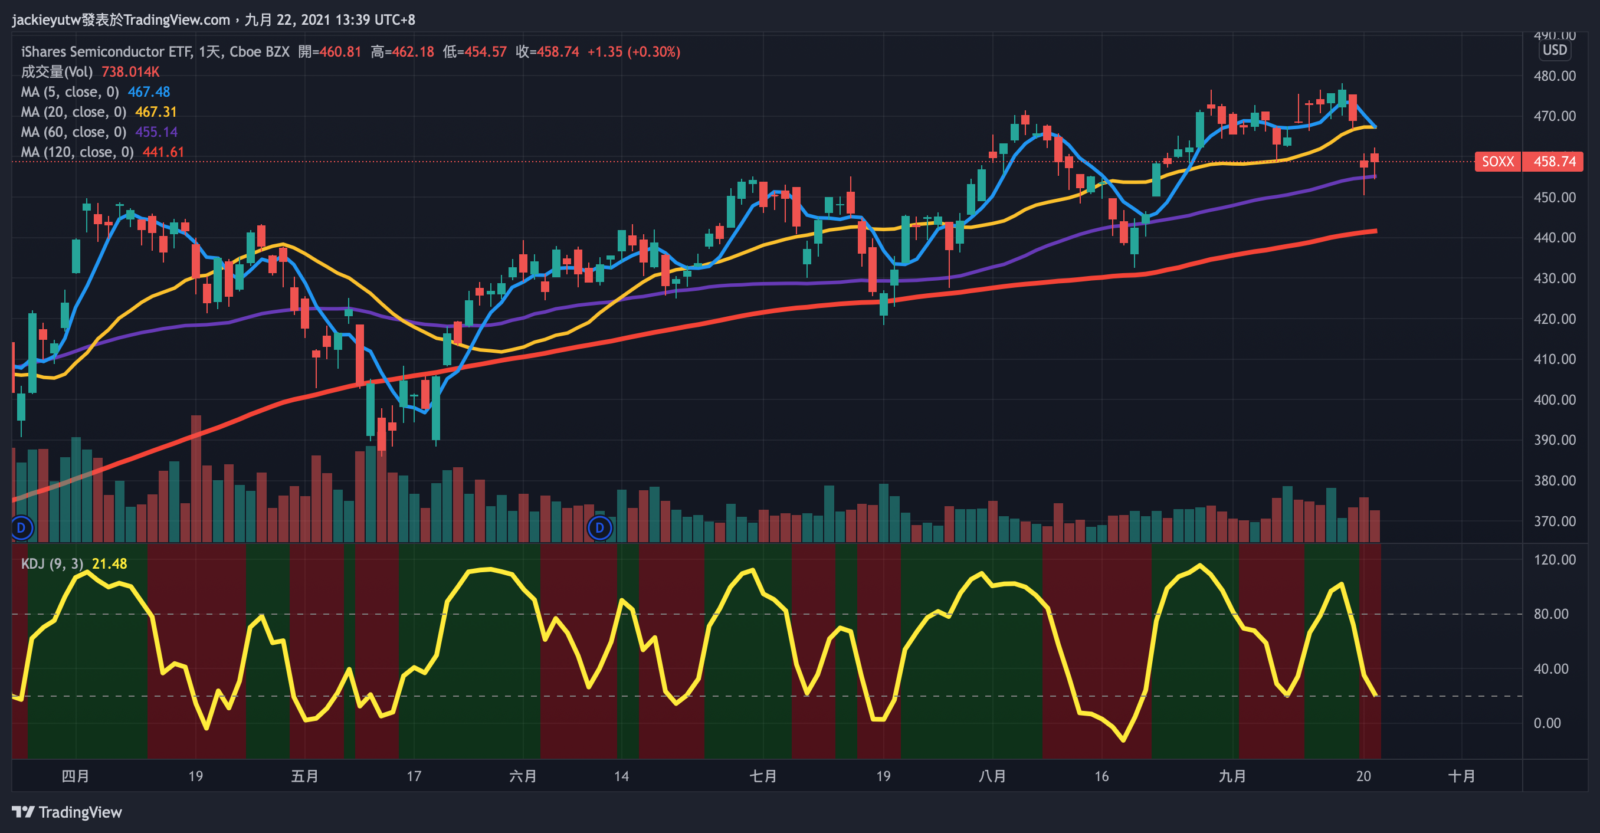This screenshot has width=1600, height=833.
Task: Click the dividend D marker near June 14
Action: pos(599,527)
